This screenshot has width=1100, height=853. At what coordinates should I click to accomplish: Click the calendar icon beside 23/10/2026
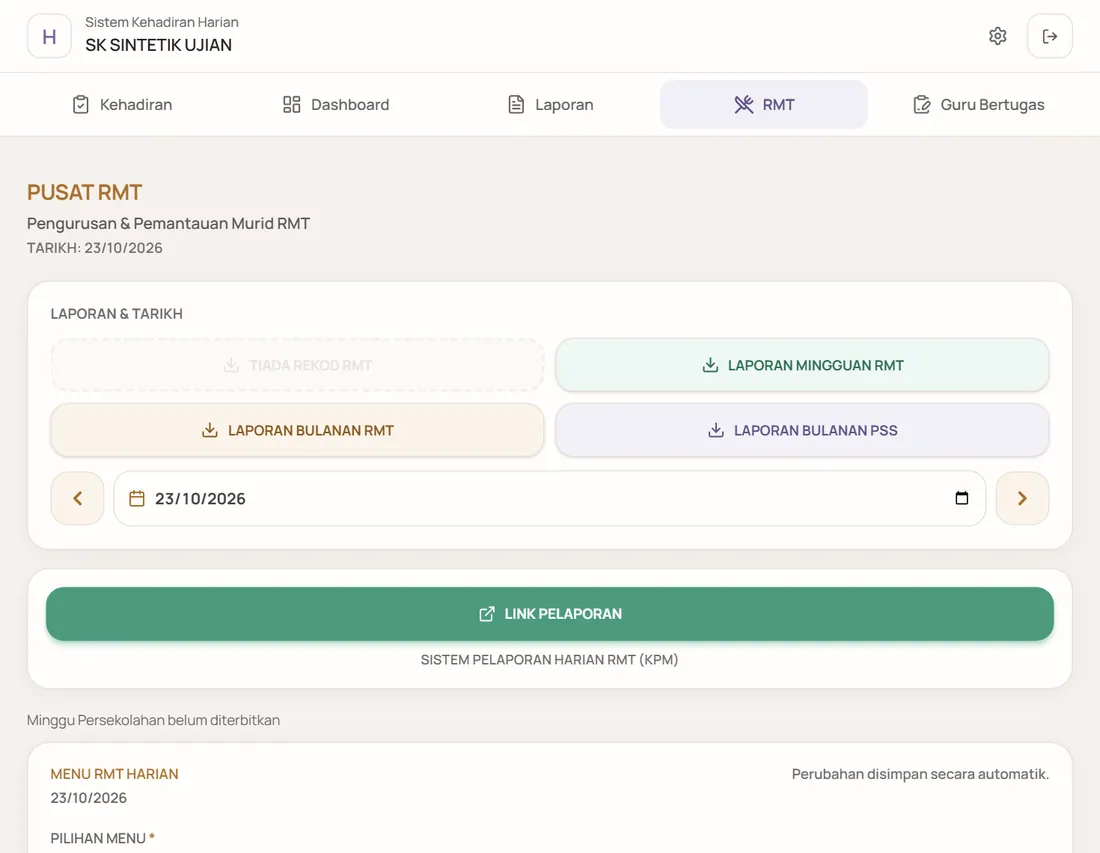pos(137,498)
